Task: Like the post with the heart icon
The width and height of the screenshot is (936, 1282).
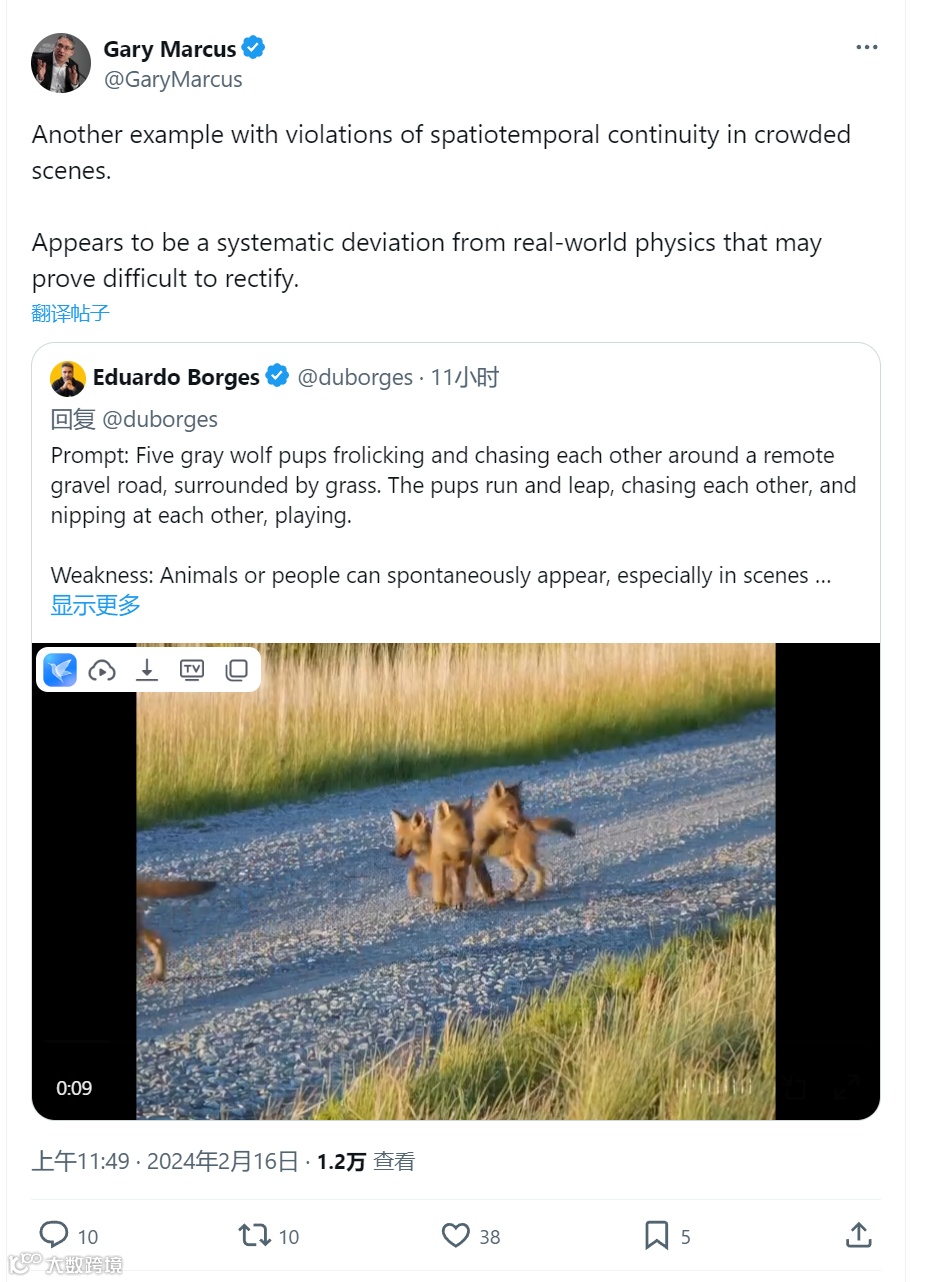Action: (456, 1235)
